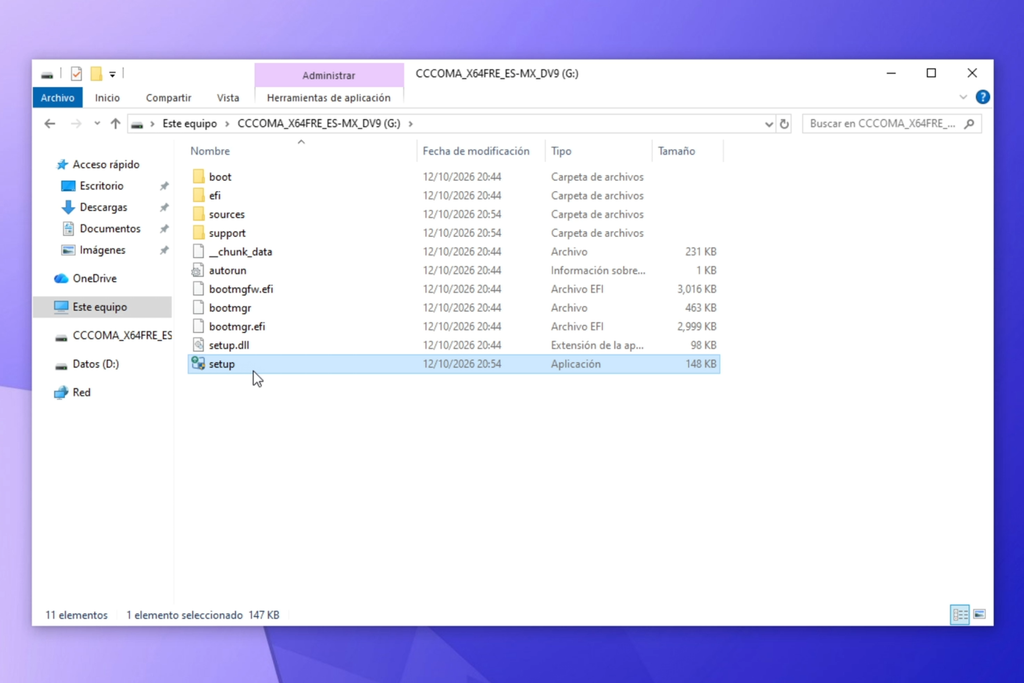This screenshot has height=683, width=1024.
Task: Sort by Nombre column header
Action: point(210,151)
